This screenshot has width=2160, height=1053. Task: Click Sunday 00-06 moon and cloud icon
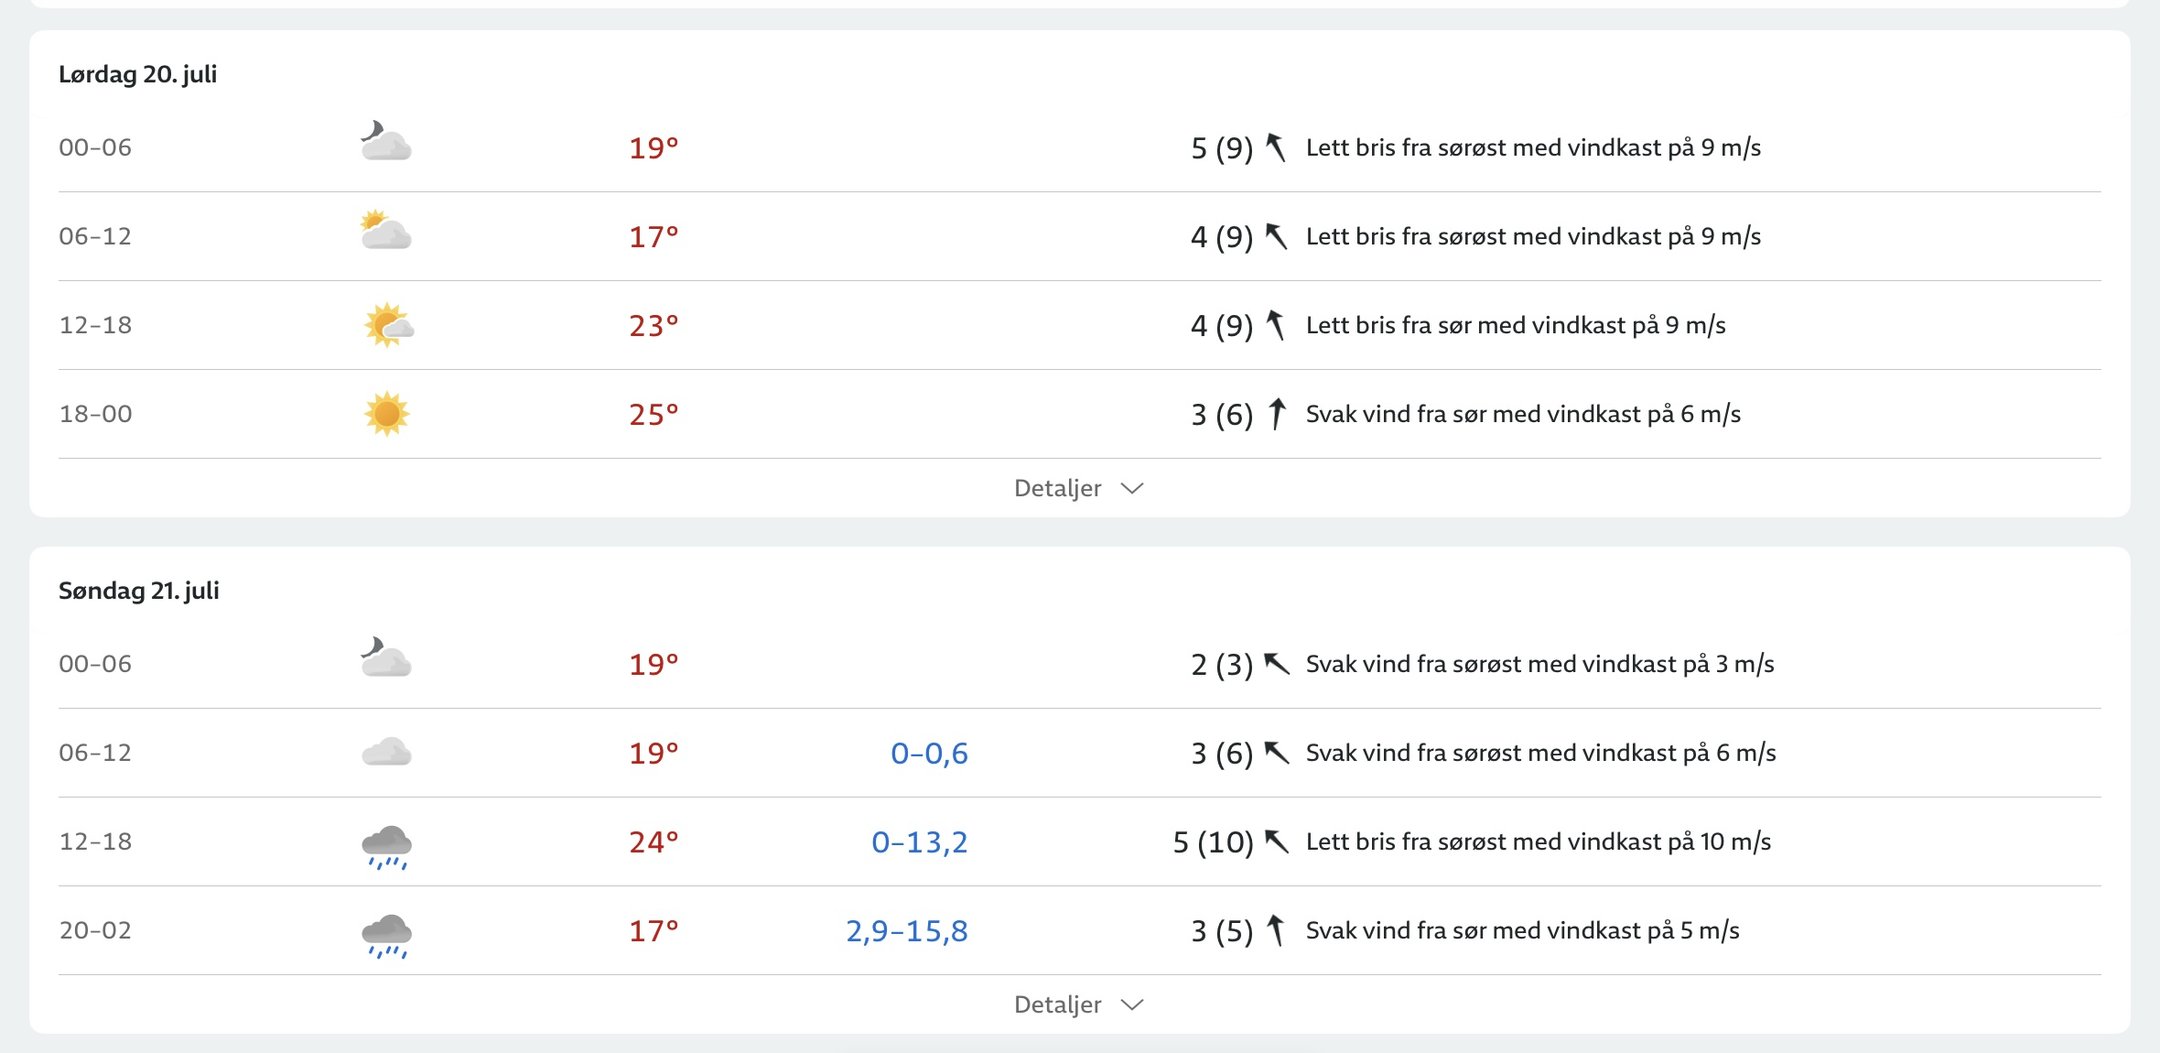pyautogui.click(x=386, y=659)
